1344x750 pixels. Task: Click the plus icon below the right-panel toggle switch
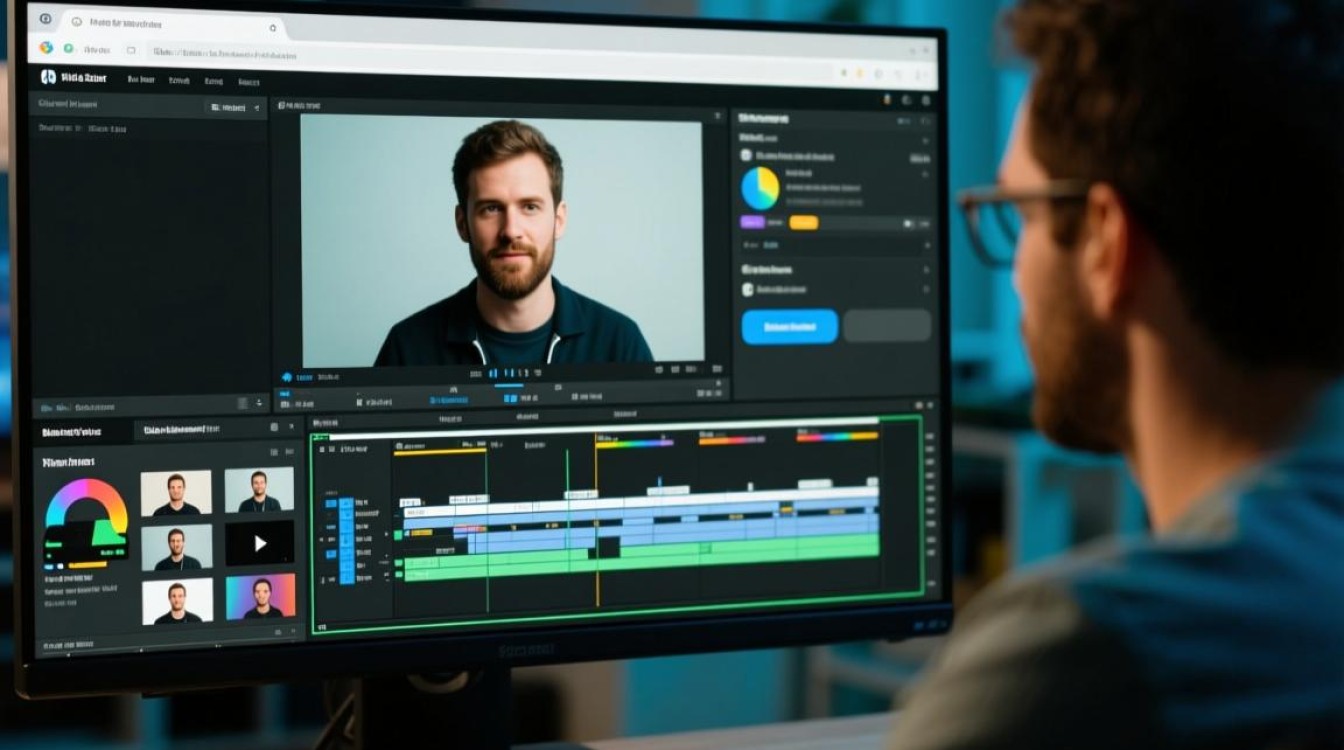tap(926, 245)
